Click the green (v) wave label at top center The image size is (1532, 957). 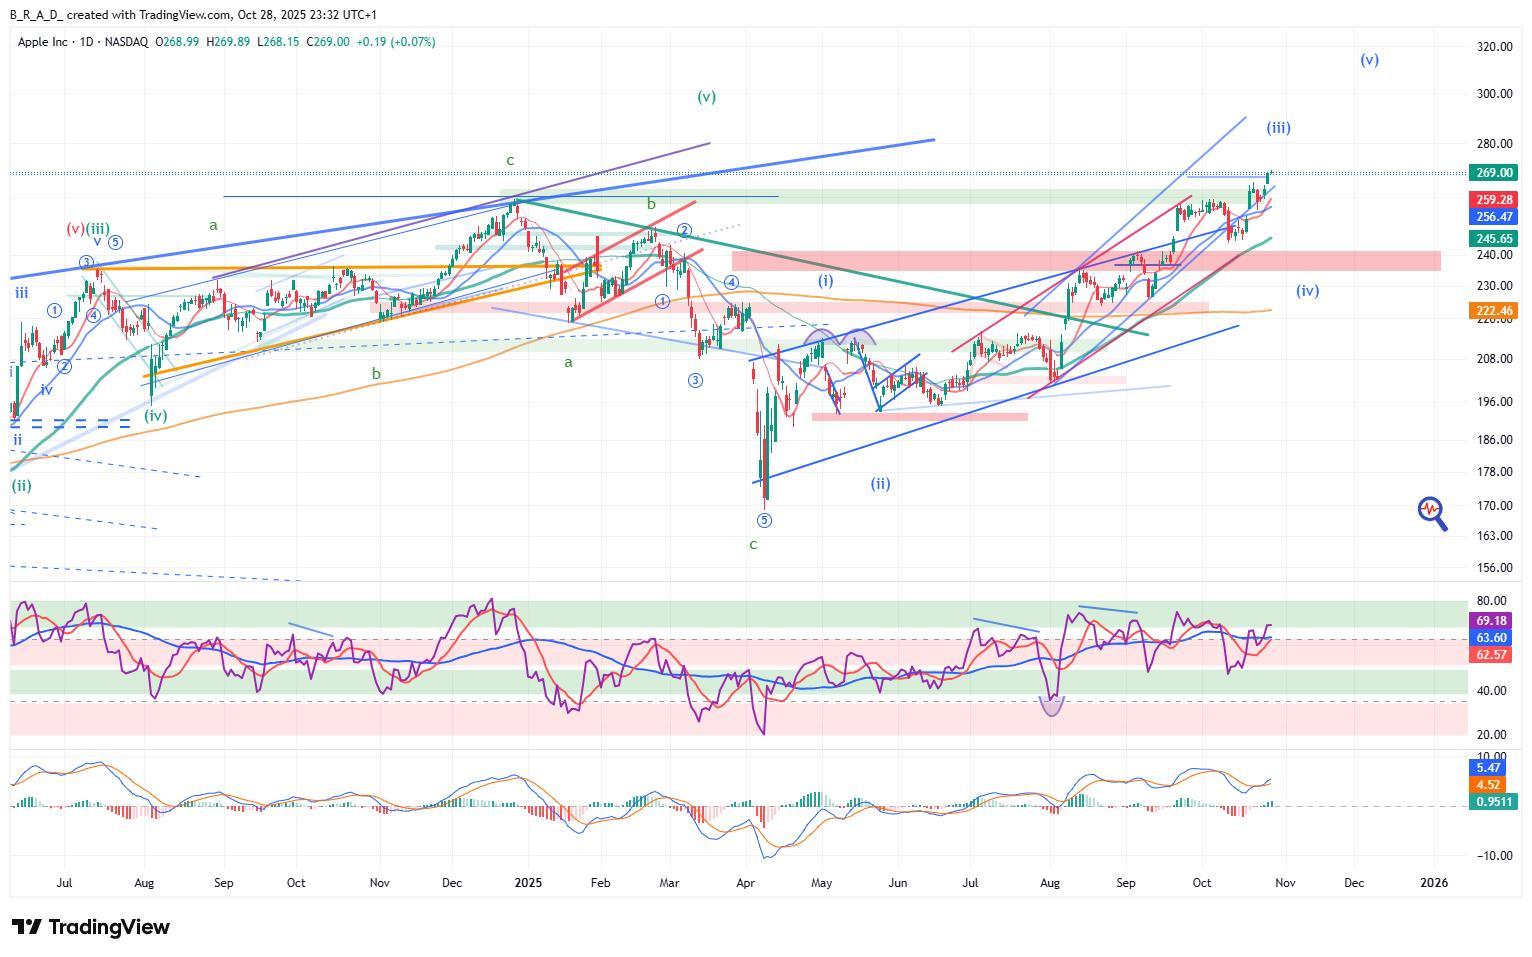tap(706, 97)
